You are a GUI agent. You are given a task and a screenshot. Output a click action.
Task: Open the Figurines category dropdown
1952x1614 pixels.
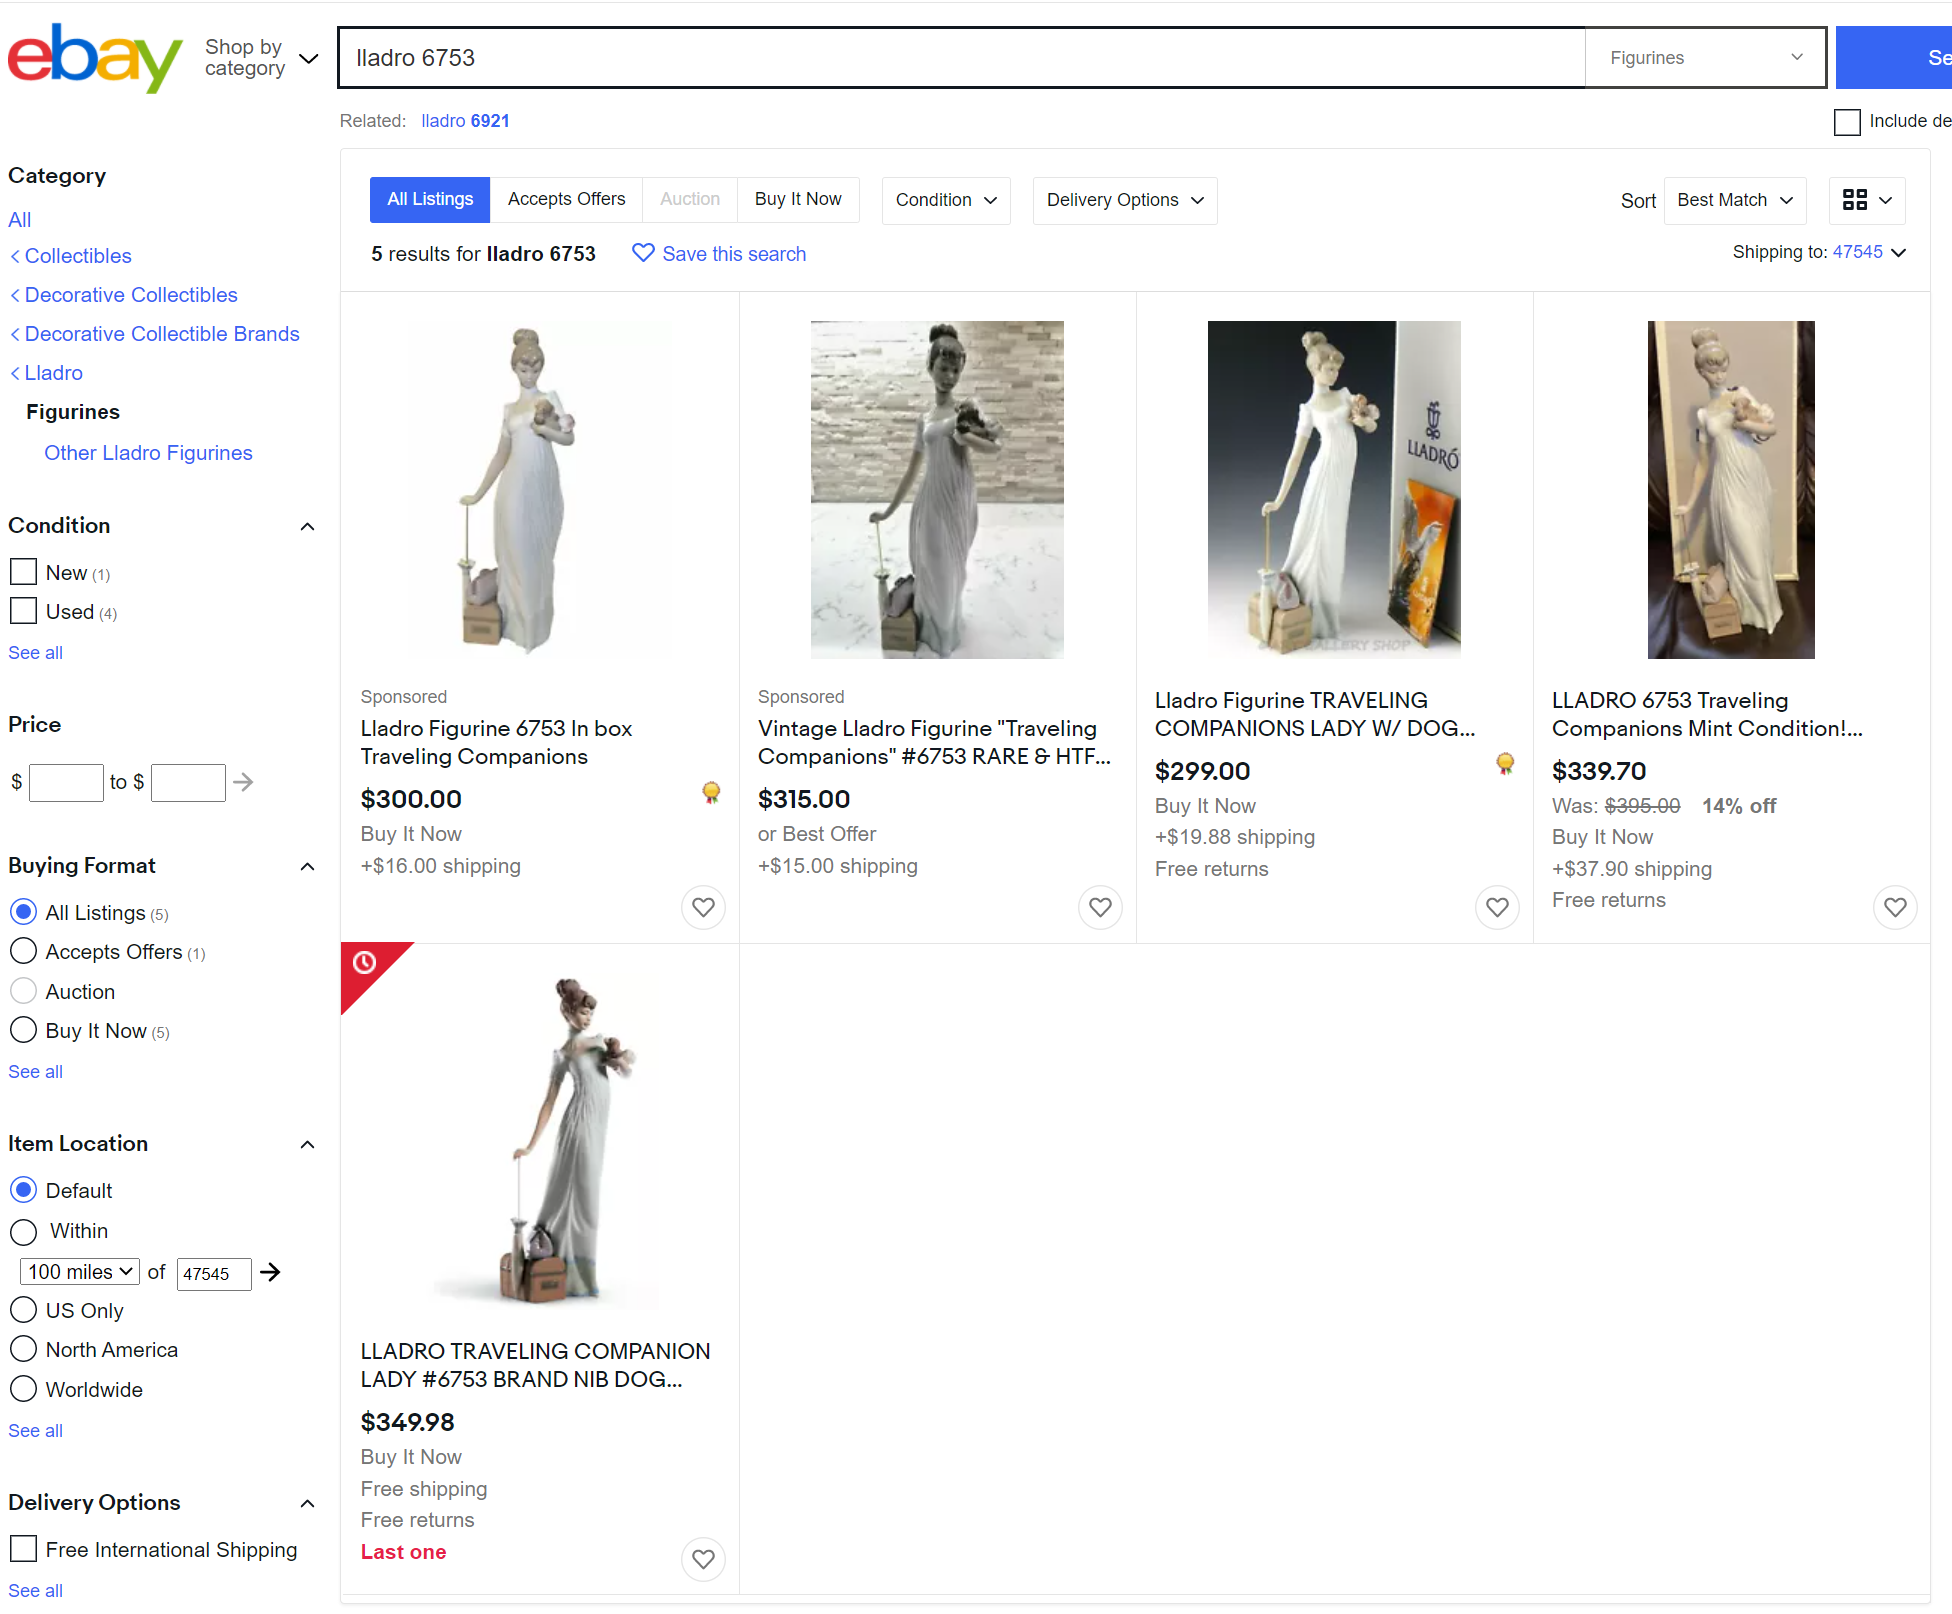1704,58
